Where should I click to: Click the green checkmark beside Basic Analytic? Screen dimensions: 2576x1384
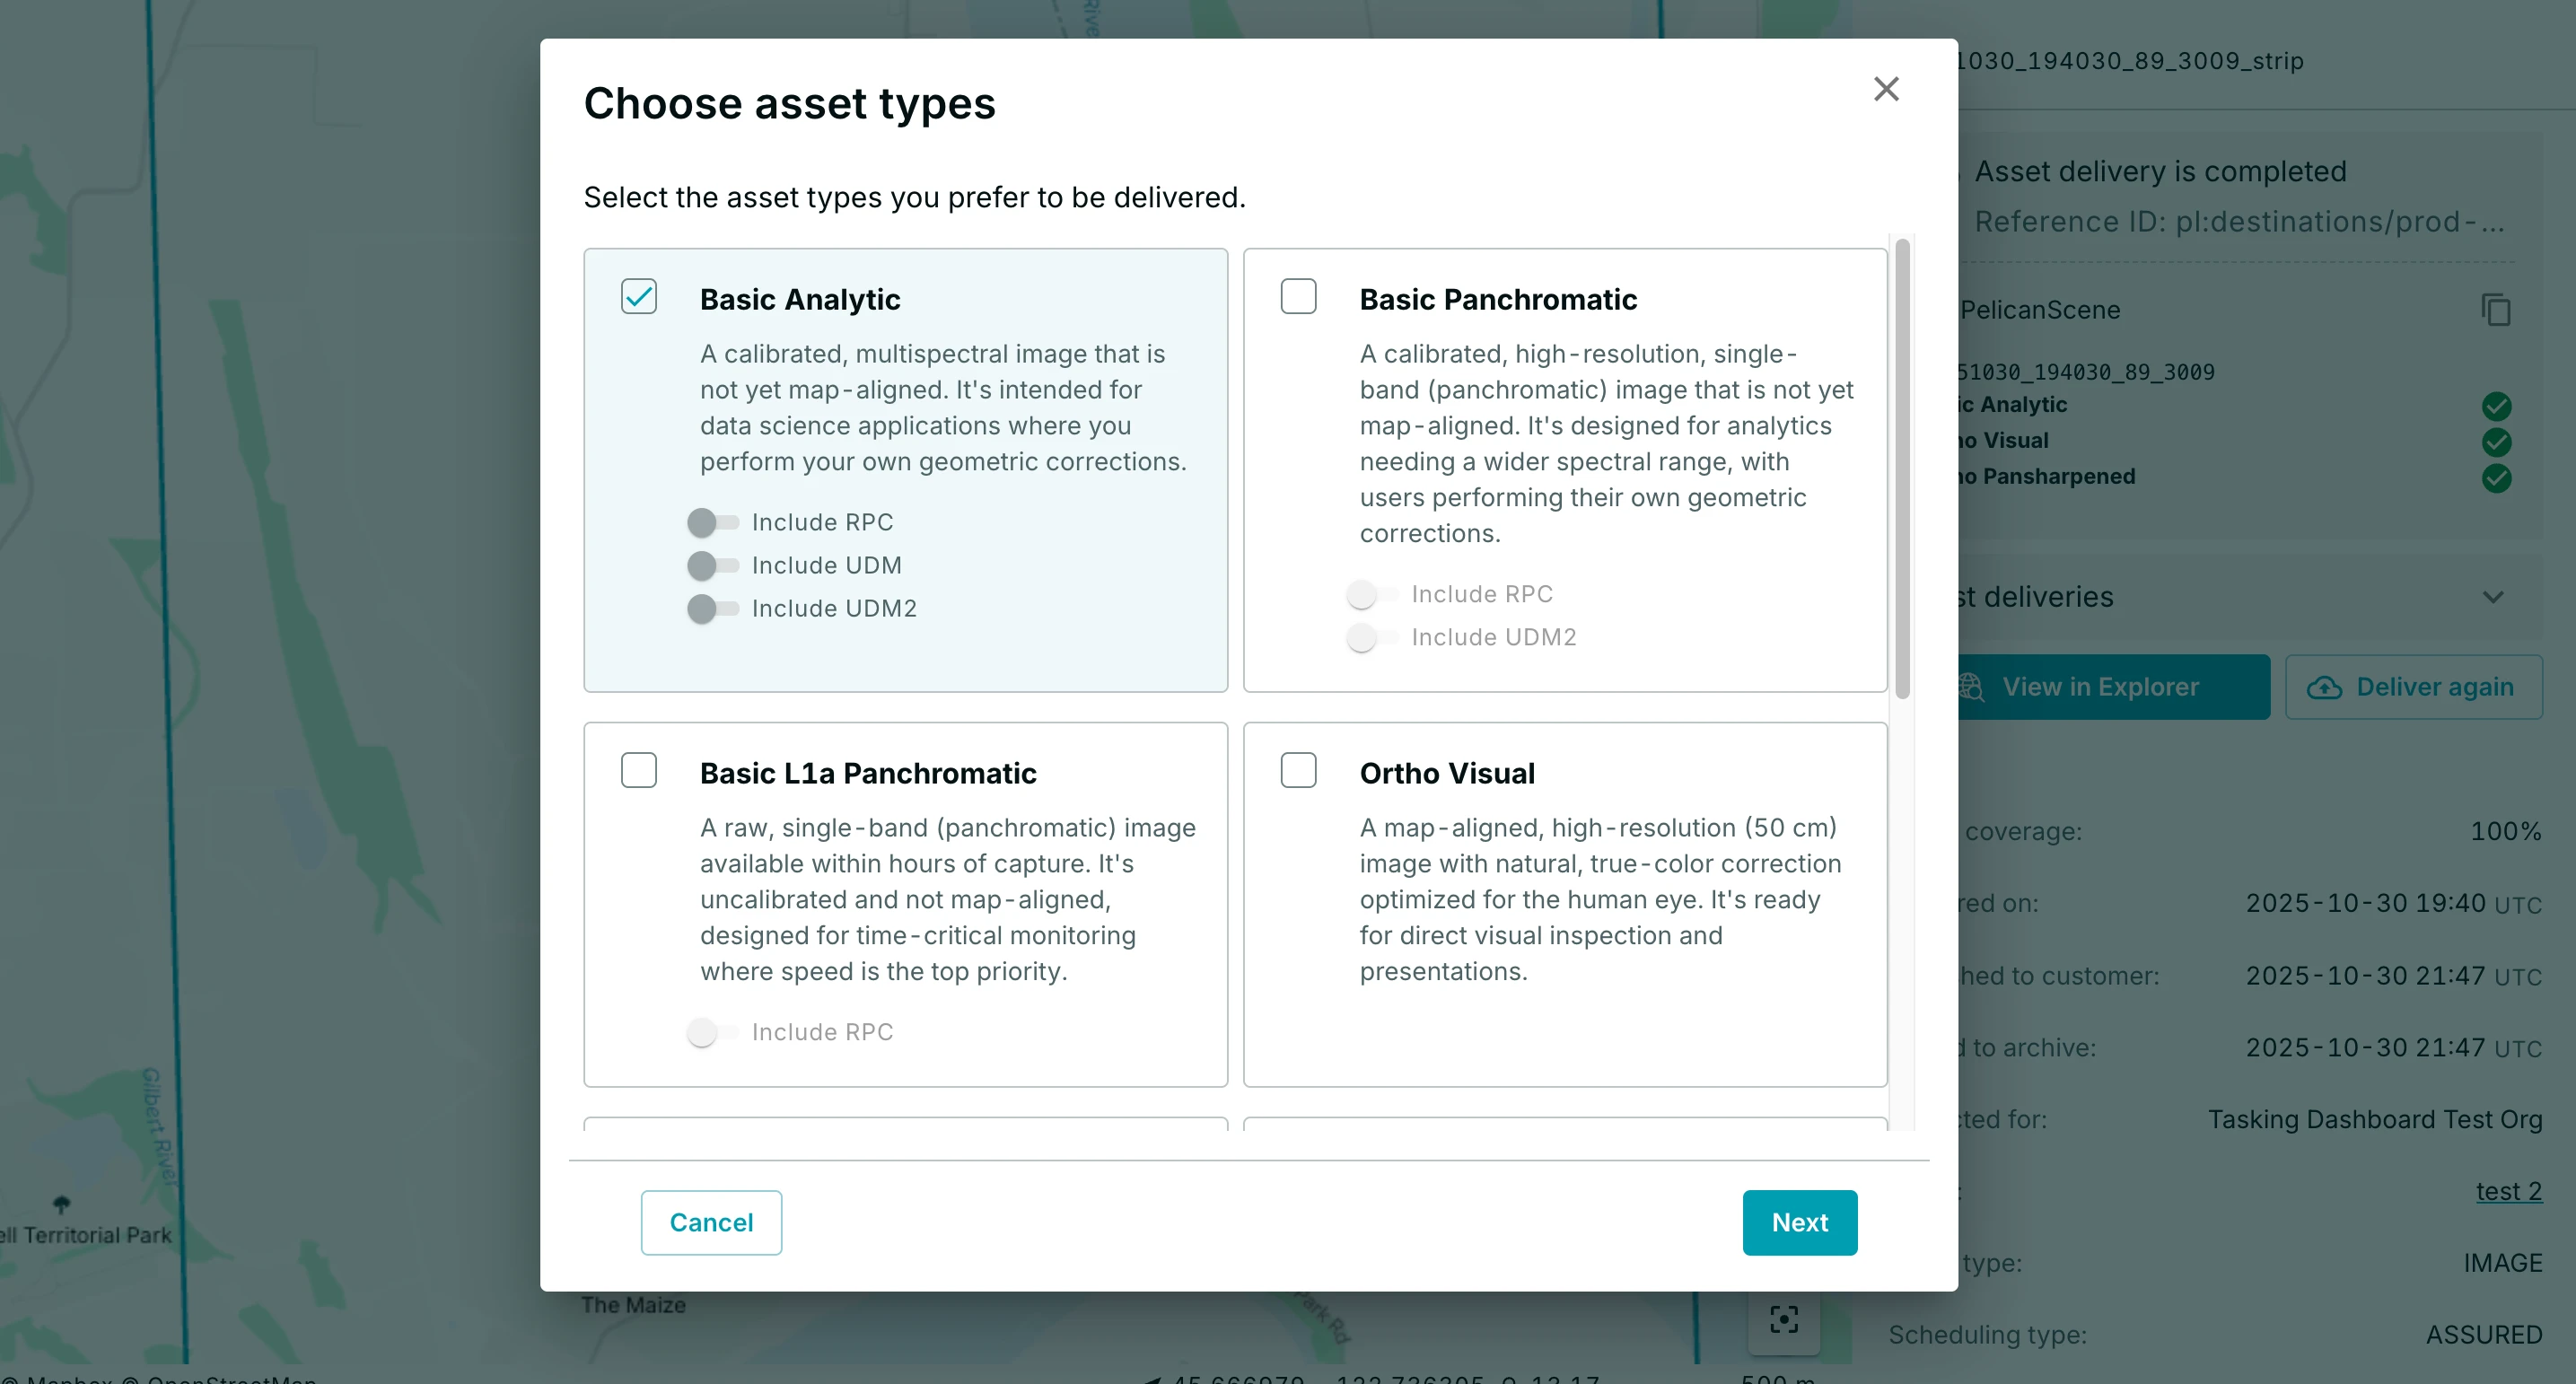(x=2497, y=405)
